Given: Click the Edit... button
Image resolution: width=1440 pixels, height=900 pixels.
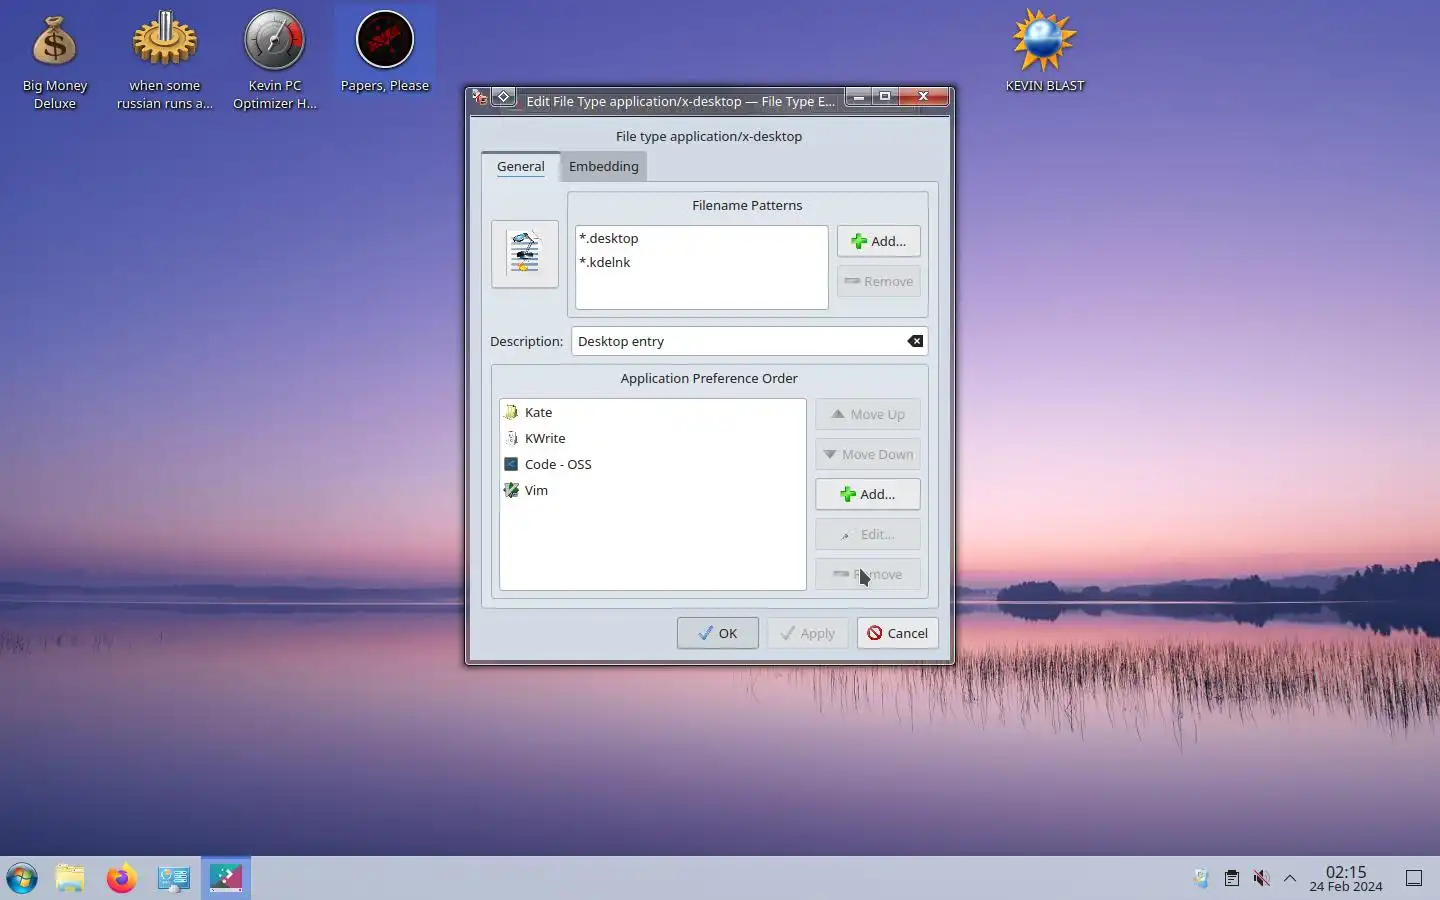Looking at the screenshot, I should 868,534.
